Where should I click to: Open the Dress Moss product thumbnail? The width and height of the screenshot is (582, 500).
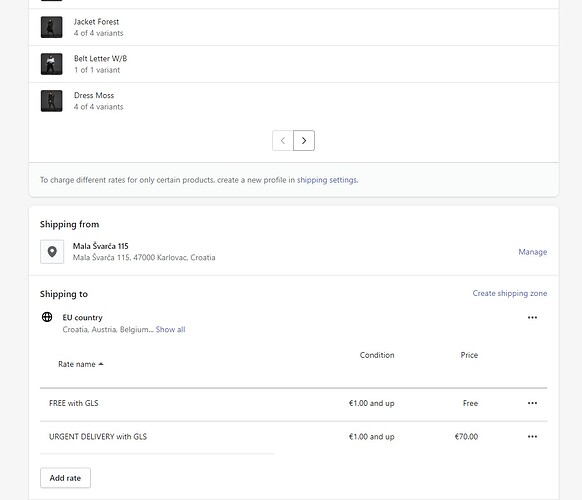[52, 101]
